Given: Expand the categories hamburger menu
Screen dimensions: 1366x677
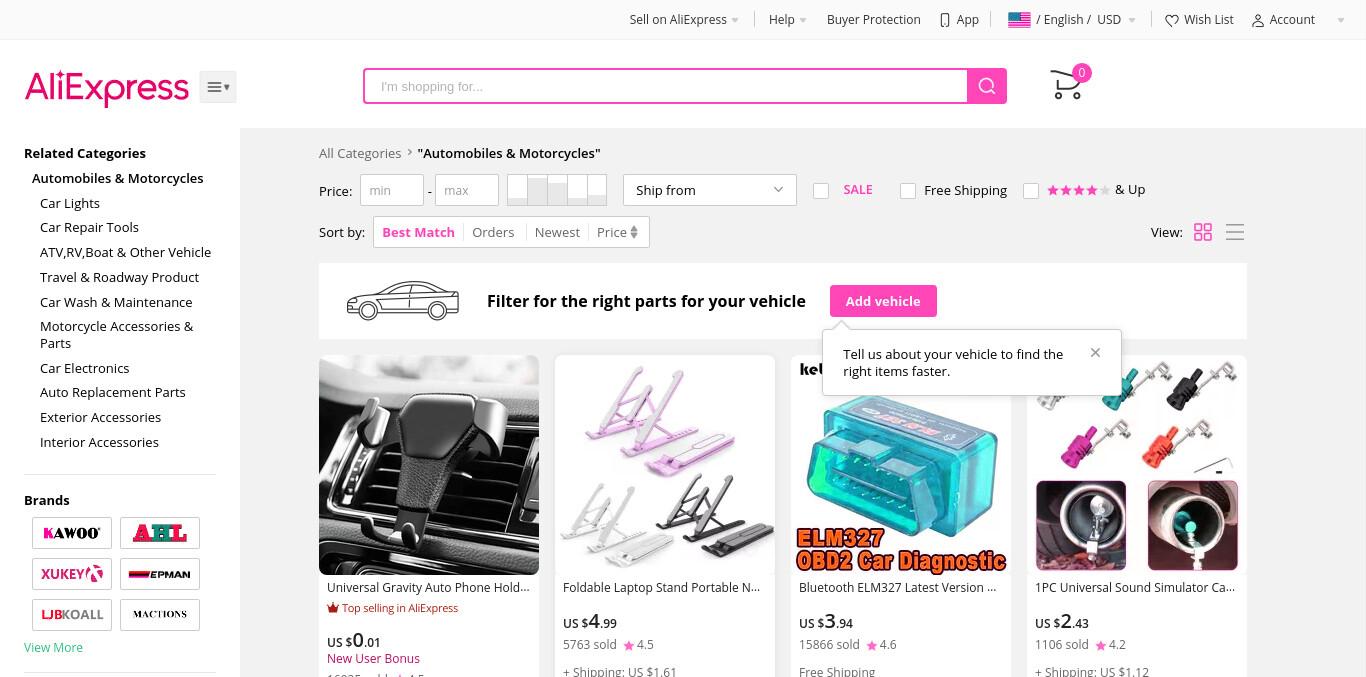Looking at the screenshot, I should point(218,87).
